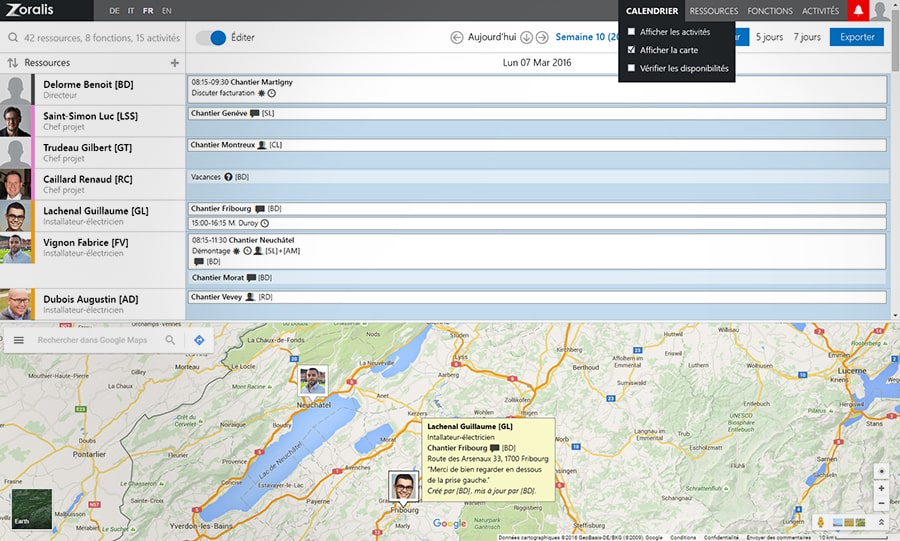900x541 pixels.
Task: Click the Exporter button
Action: pos(857,37)
